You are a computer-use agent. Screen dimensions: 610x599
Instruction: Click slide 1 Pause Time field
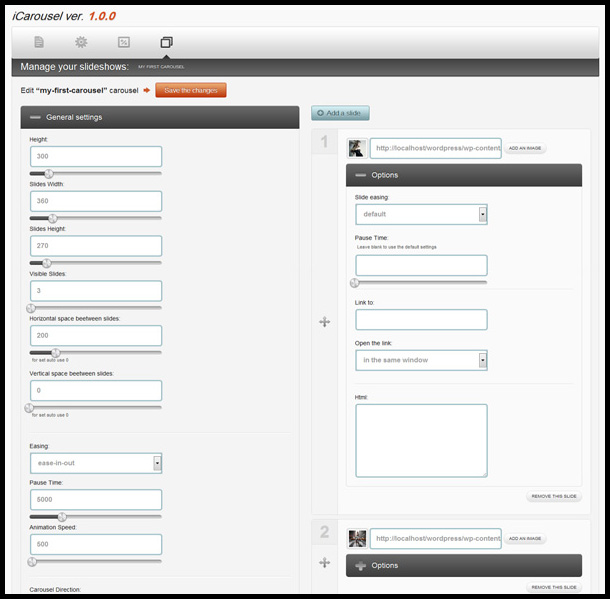point(421,265)
